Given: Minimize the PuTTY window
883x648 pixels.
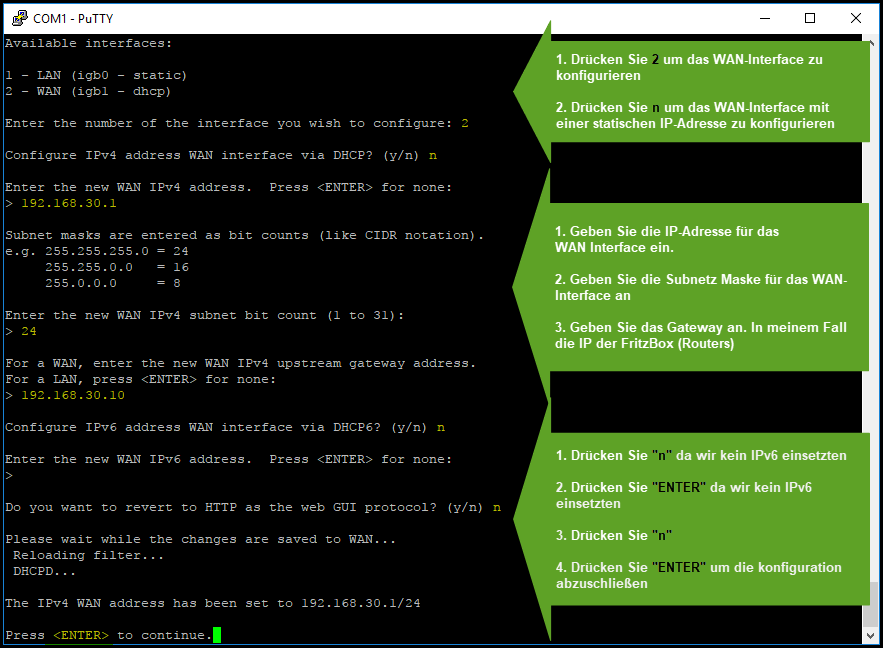Looking at the screenshot, I should tap(762, 17).
